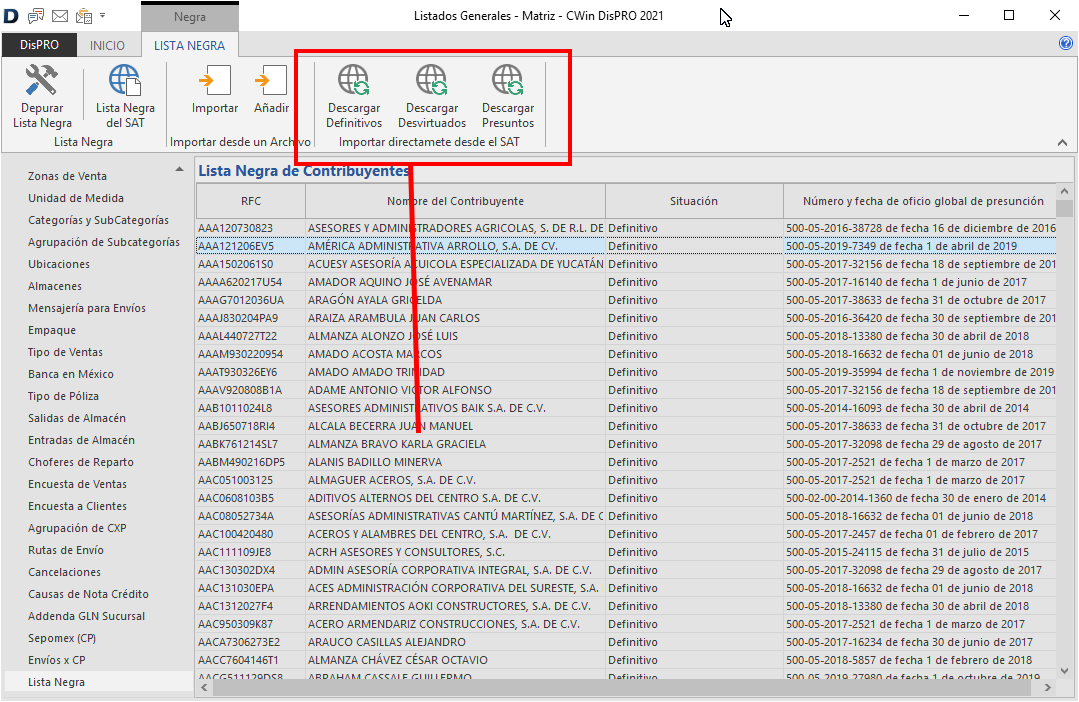
Task: Click the chat bubbles icon in title bar
Action: 36,16
